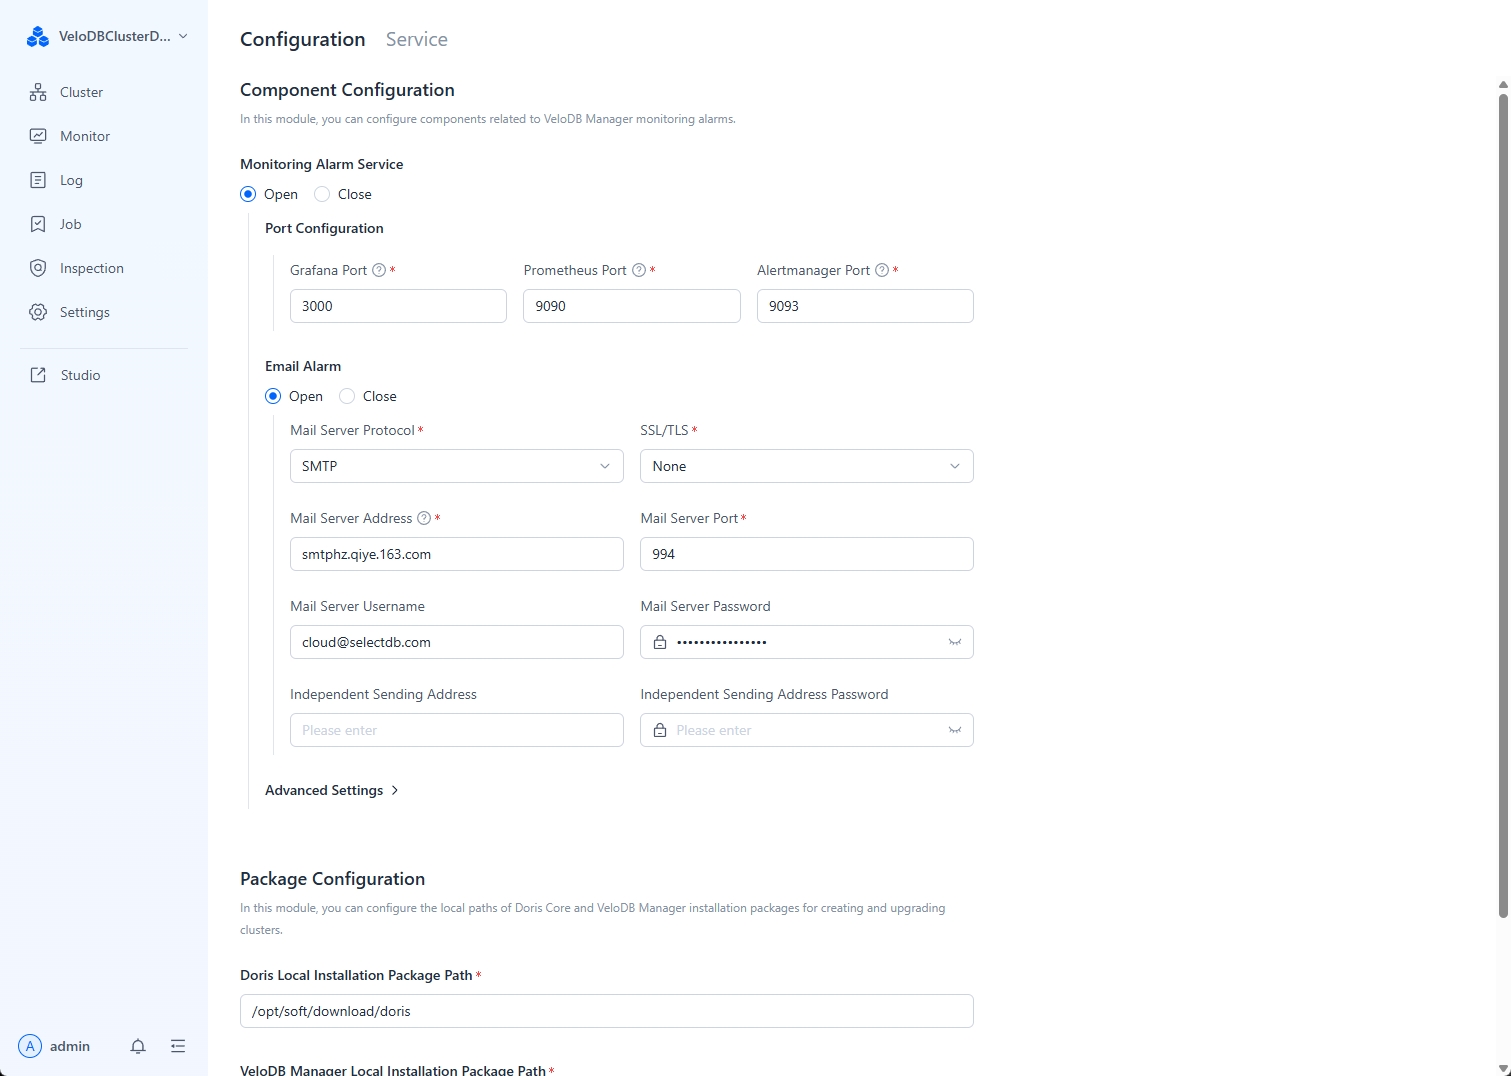Open Settings from the sidebar
The image size is (1511, 1076).
pyautogui.click(x=84, y=312)
